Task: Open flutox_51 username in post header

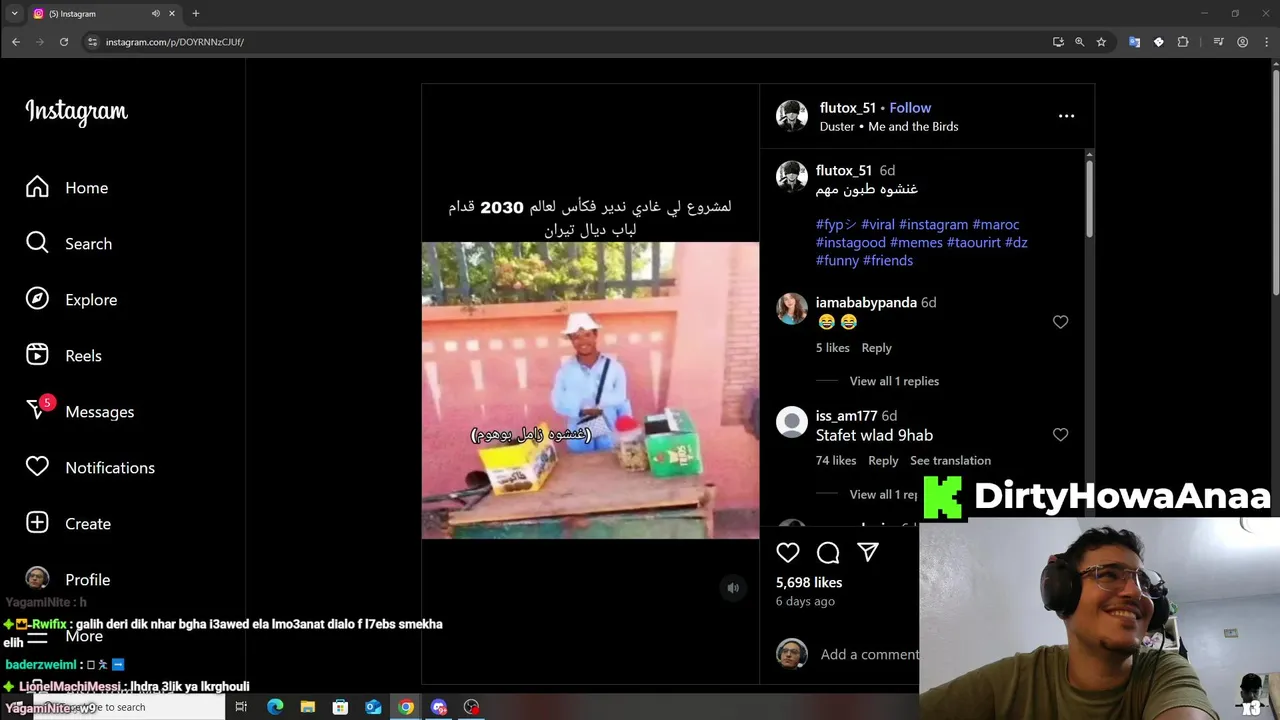Action: pyautogui.click(x=848, y=108)
